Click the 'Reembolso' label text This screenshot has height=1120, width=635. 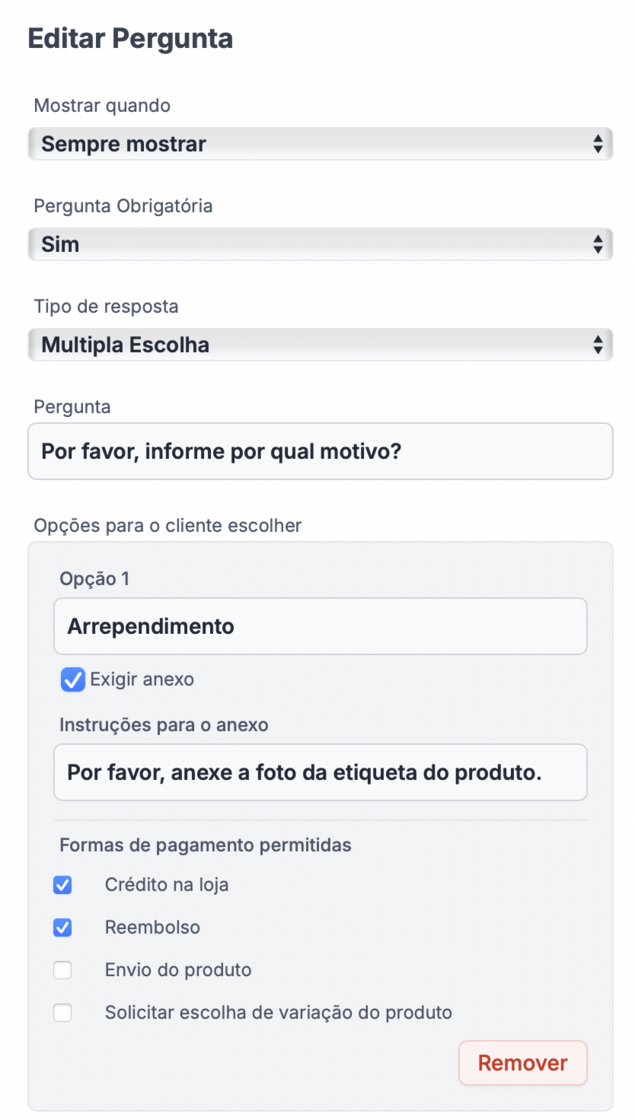click(x=152, y=928)
